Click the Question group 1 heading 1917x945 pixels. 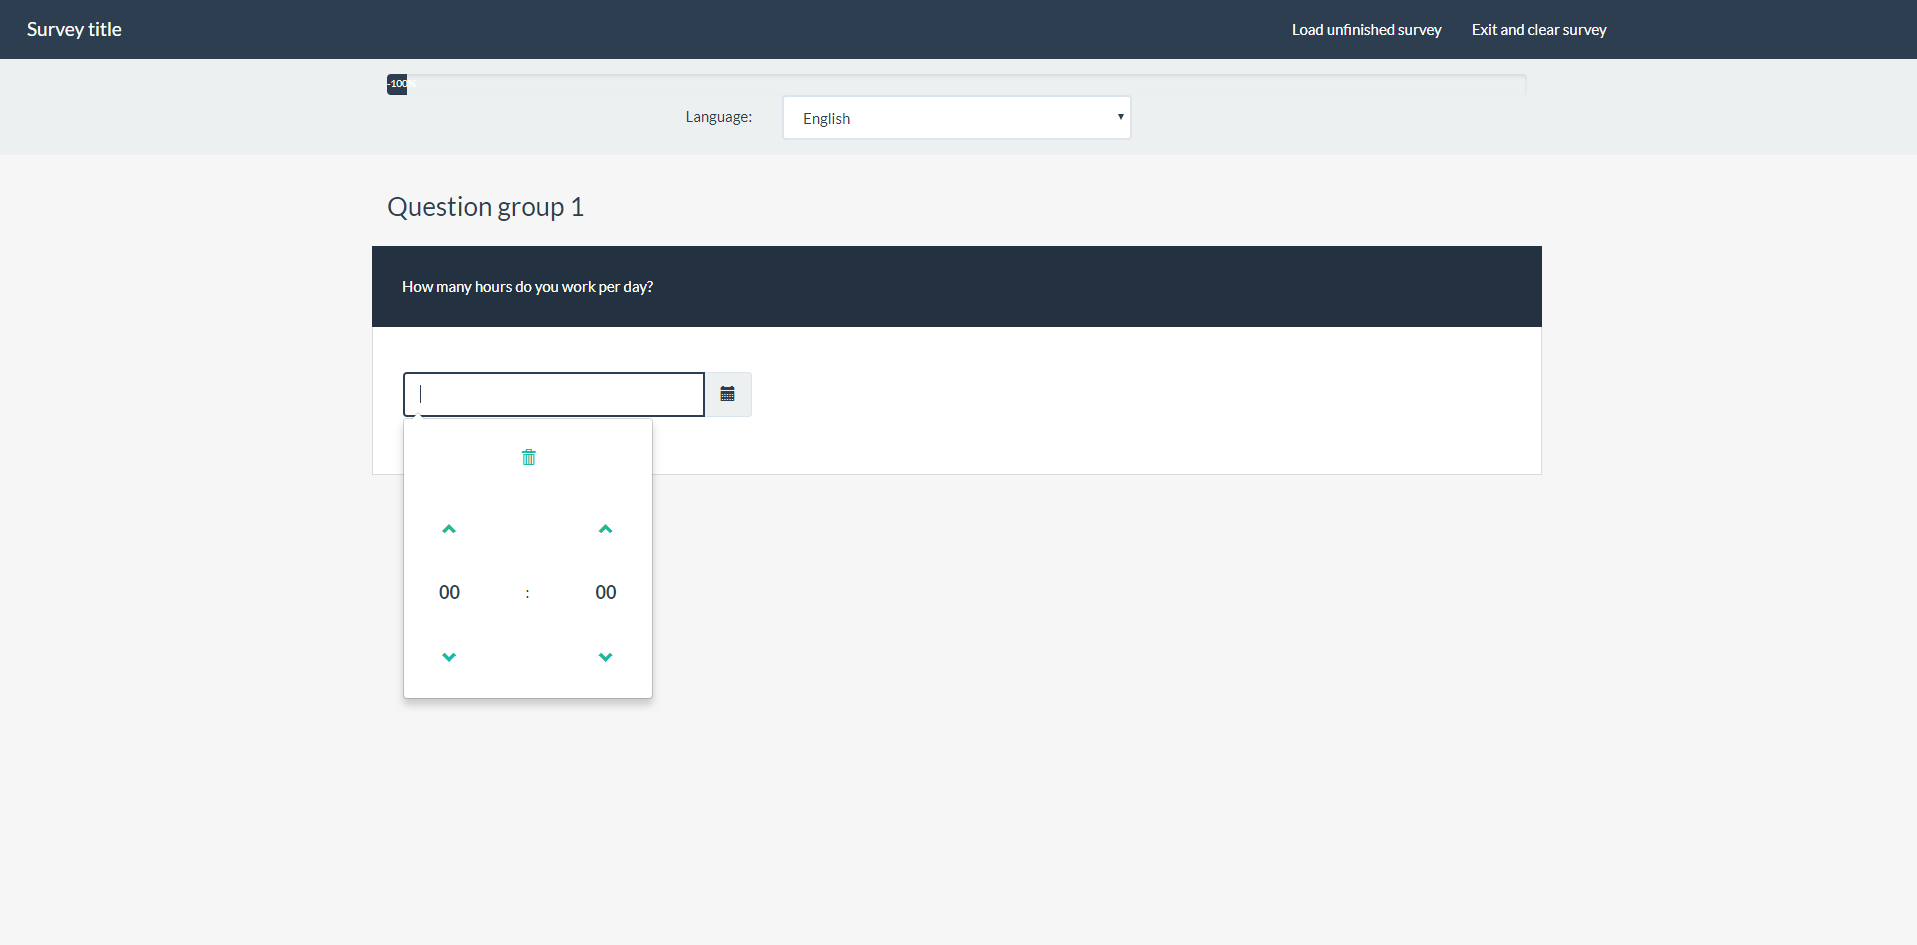click(485, 207)
